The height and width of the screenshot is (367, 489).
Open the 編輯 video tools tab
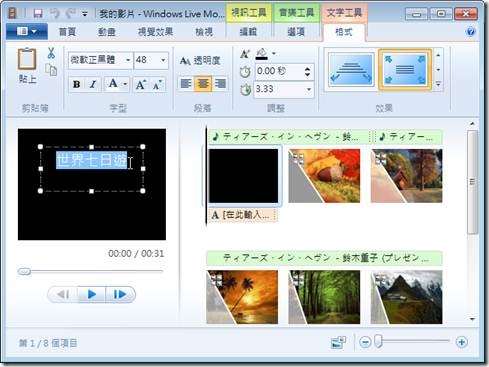click(x=248, y=32)
